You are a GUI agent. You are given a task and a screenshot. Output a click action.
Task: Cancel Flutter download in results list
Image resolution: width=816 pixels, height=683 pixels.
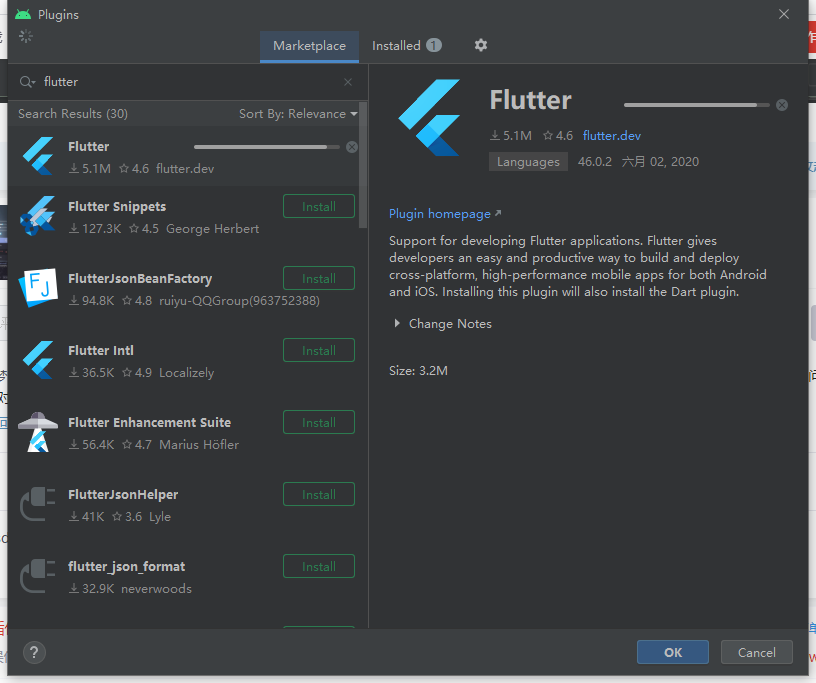coord(352,147)
